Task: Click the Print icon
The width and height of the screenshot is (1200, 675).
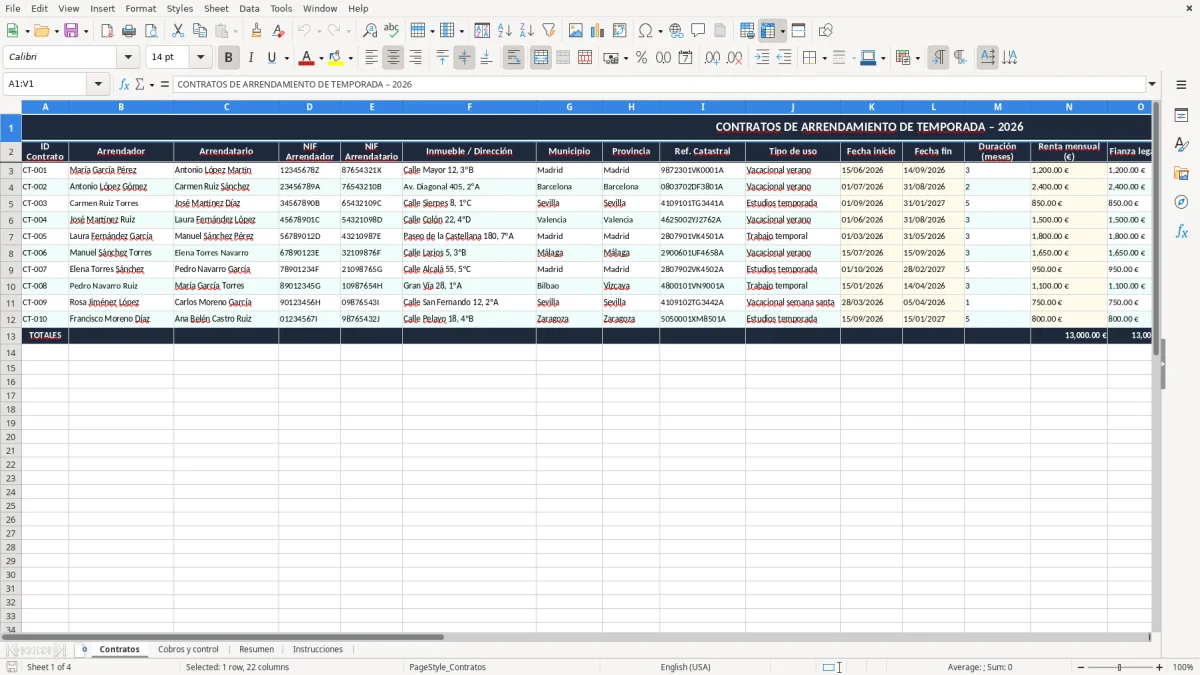Action: [x=129, y=31]
